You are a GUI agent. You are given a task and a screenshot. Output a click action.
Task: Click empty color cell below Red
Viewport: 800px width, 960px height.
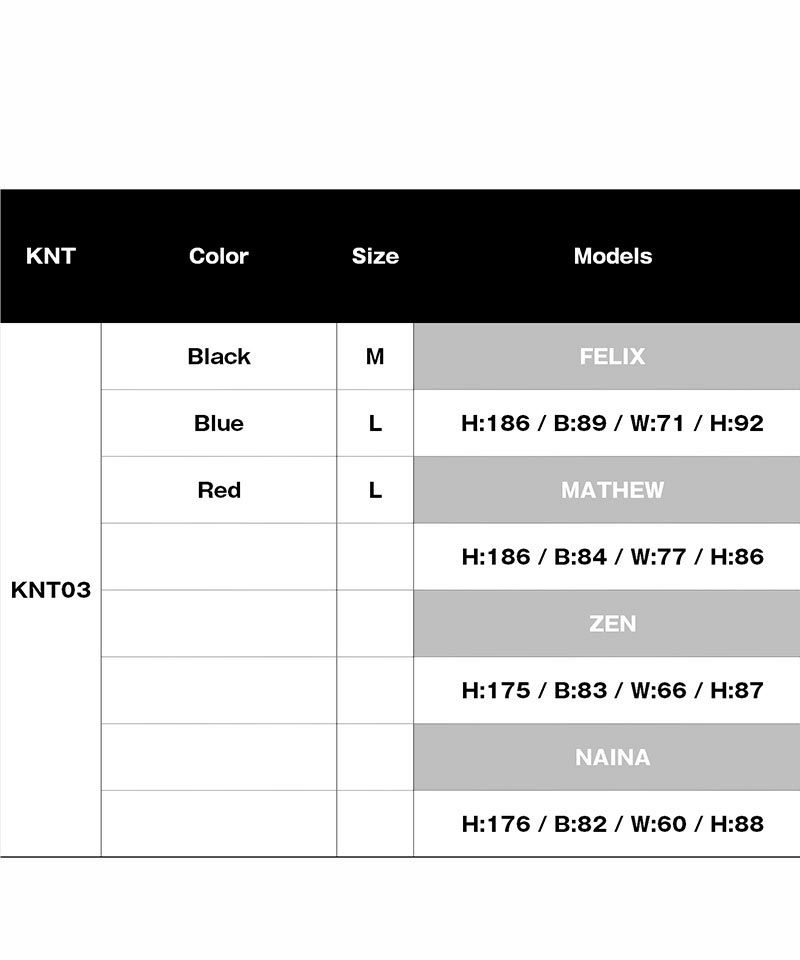[x=219, y=557]
